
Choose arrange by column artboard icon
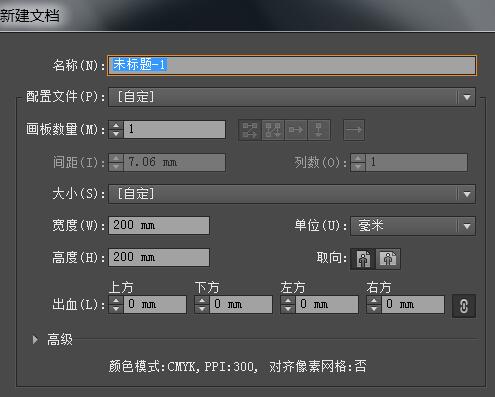coord(319,130)
